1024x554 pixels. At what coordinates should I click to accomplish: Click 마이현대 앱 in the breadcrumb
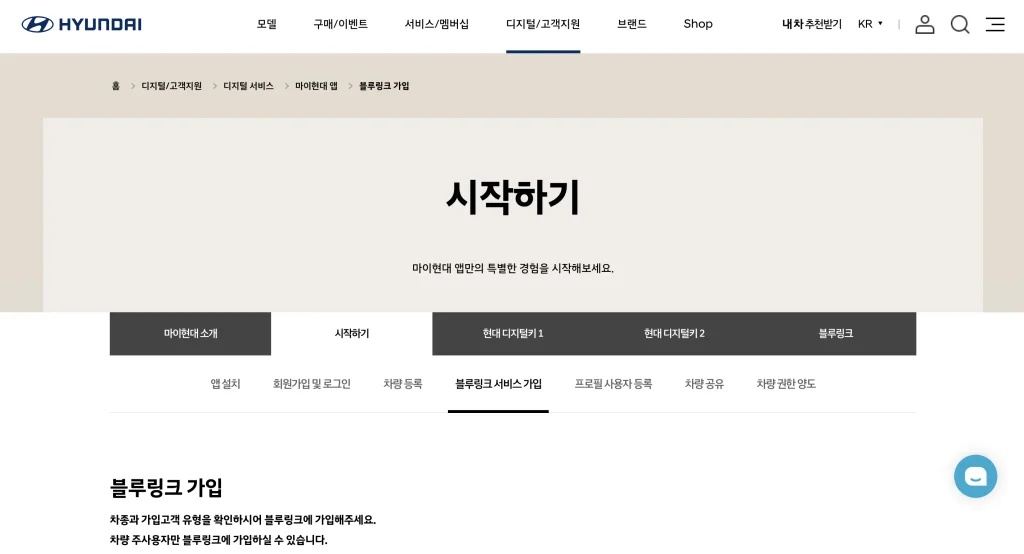pos(316,86)
